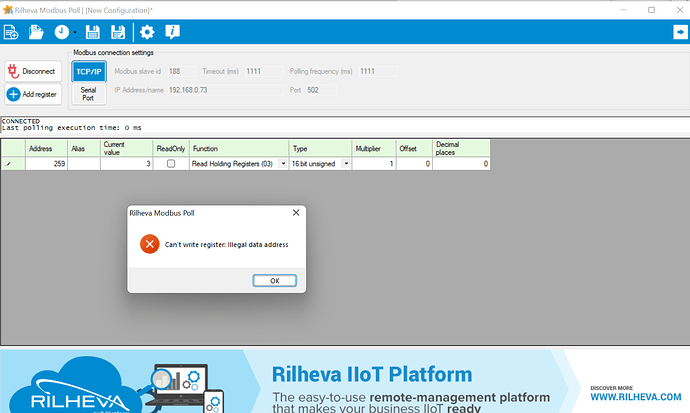The height and width of the screenshot is (413, 690).
Task: Click the Polling frequency field
Action: (x=378, y=71)
